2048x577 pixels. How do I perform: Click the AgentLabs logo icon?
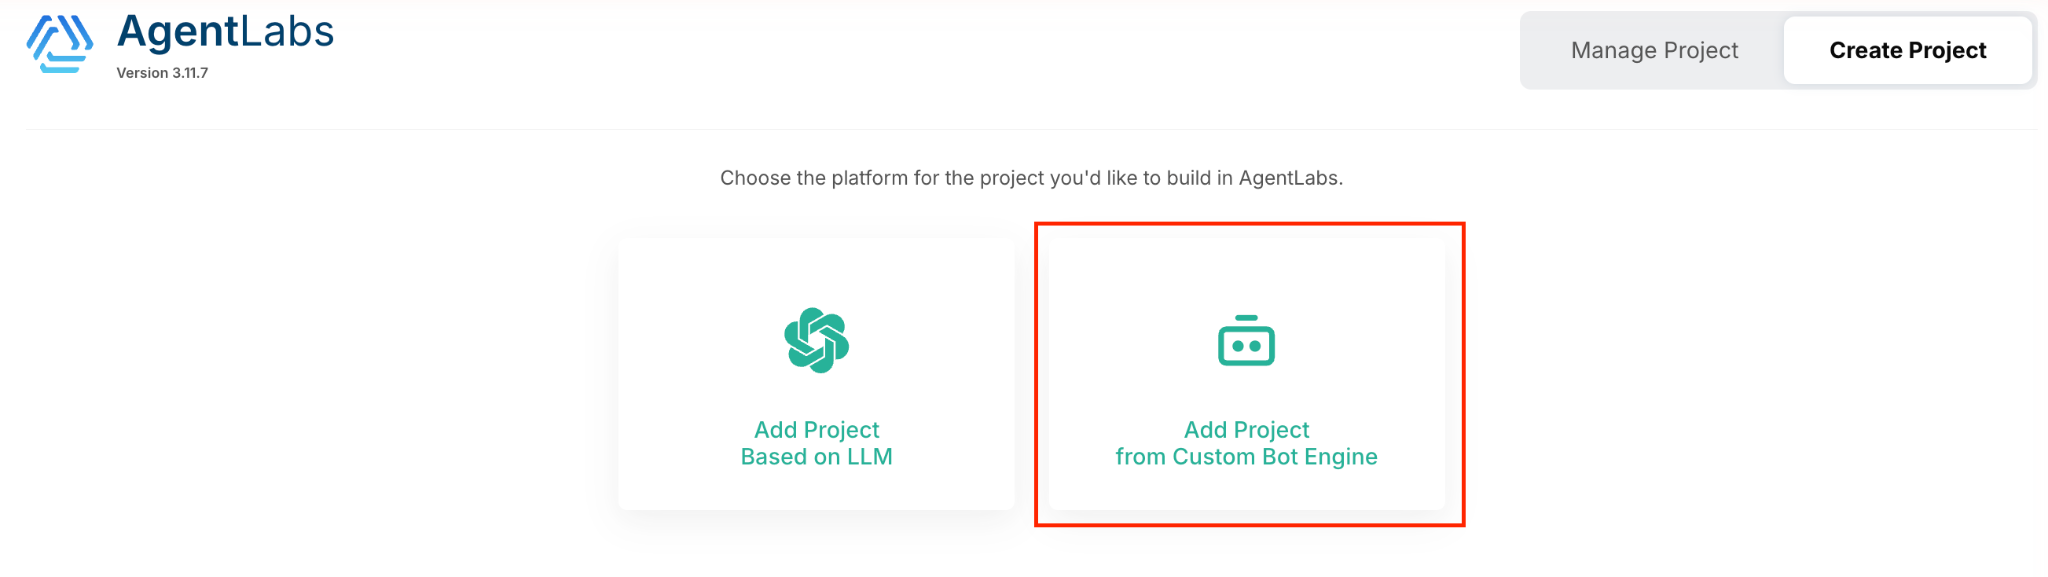tap(60, 44)
